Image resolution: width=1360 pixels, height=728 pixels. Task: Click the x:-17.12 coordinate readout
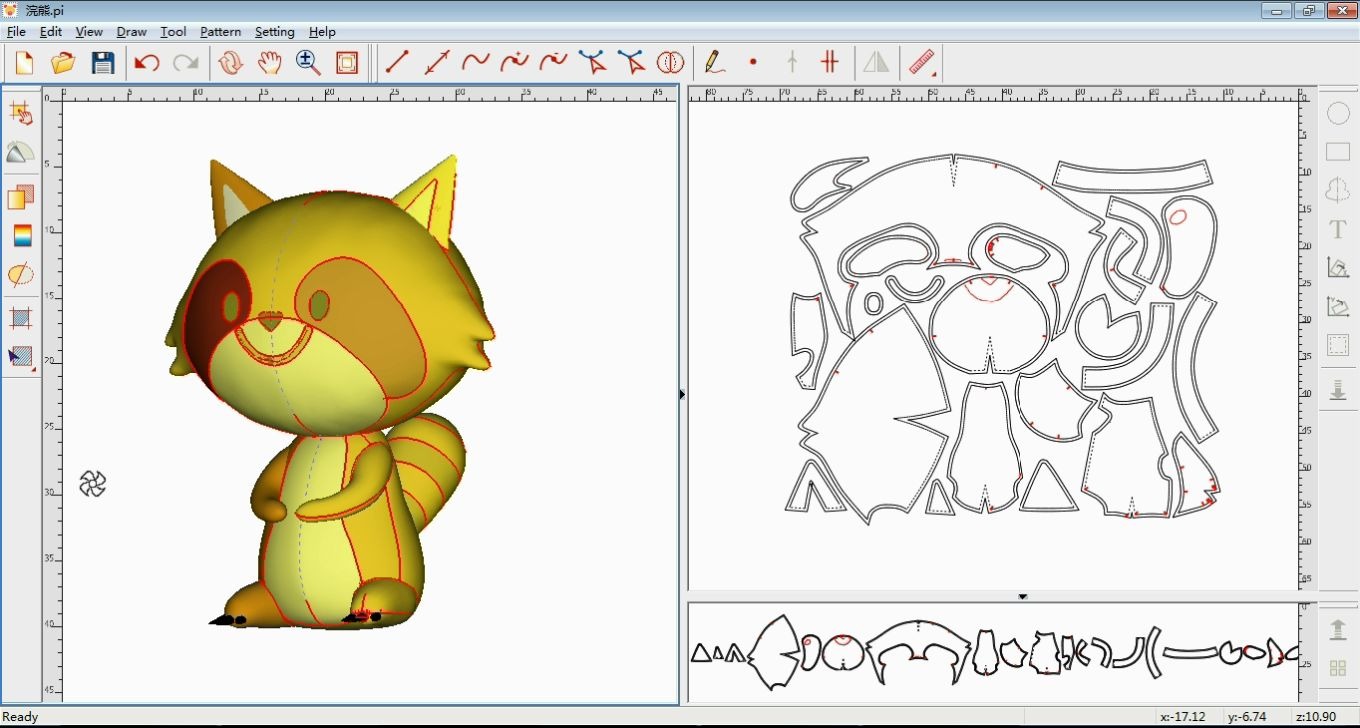point(1182,716)
